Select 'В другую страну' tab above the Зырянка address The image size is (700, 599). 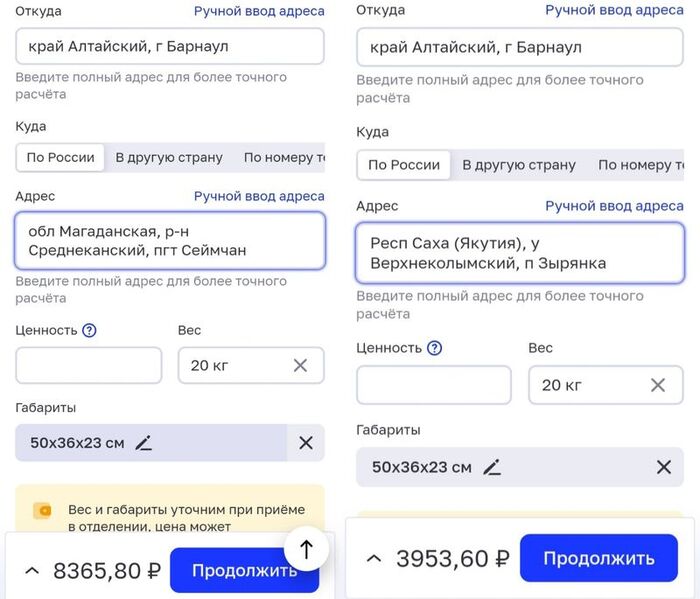point(519,165)
